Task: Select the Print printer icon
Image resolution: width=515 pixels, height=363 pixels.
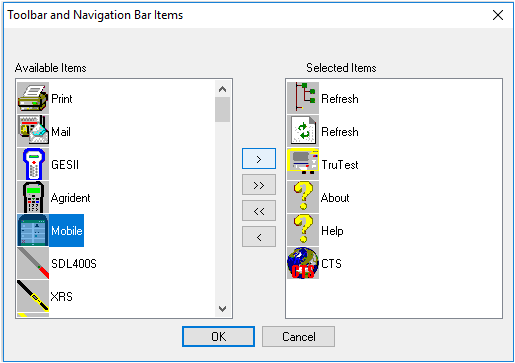Action: pos(33,98)
